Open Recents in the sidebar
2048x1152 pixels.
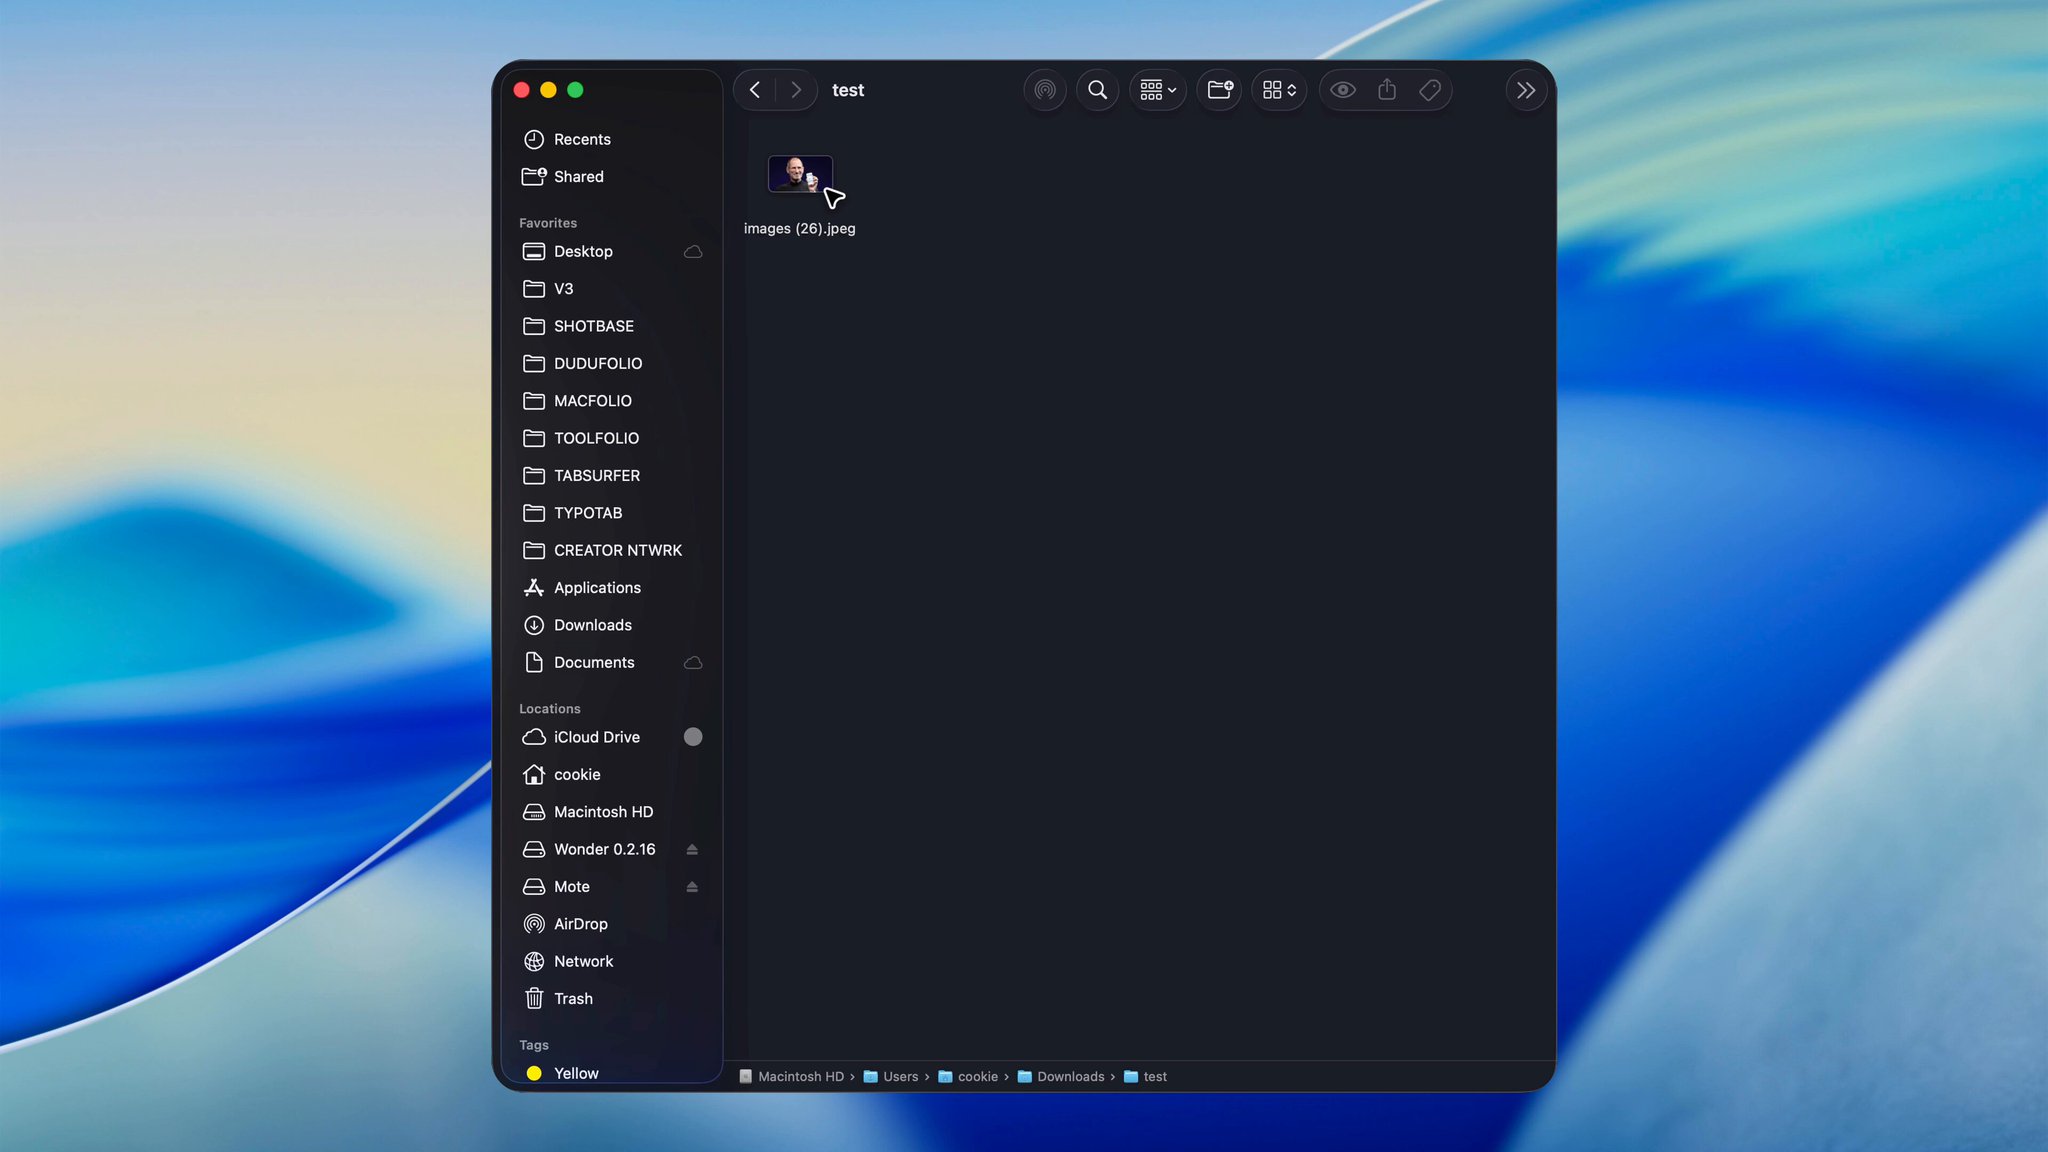point(612,139)
